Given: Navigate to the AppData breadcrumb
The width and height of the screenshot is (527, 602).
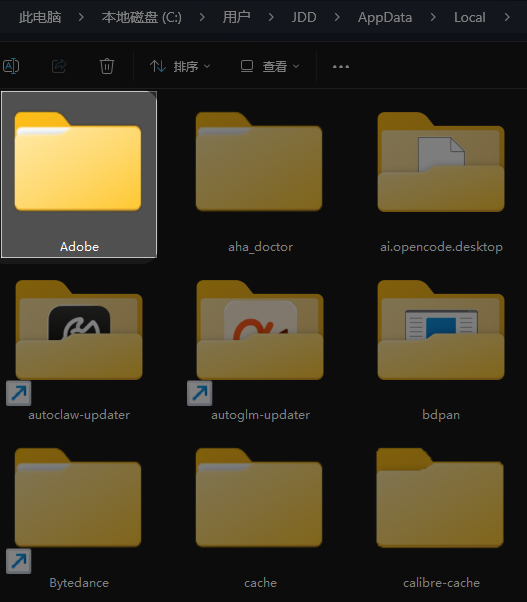Looking at the screenshot, I should coord(385,17).
